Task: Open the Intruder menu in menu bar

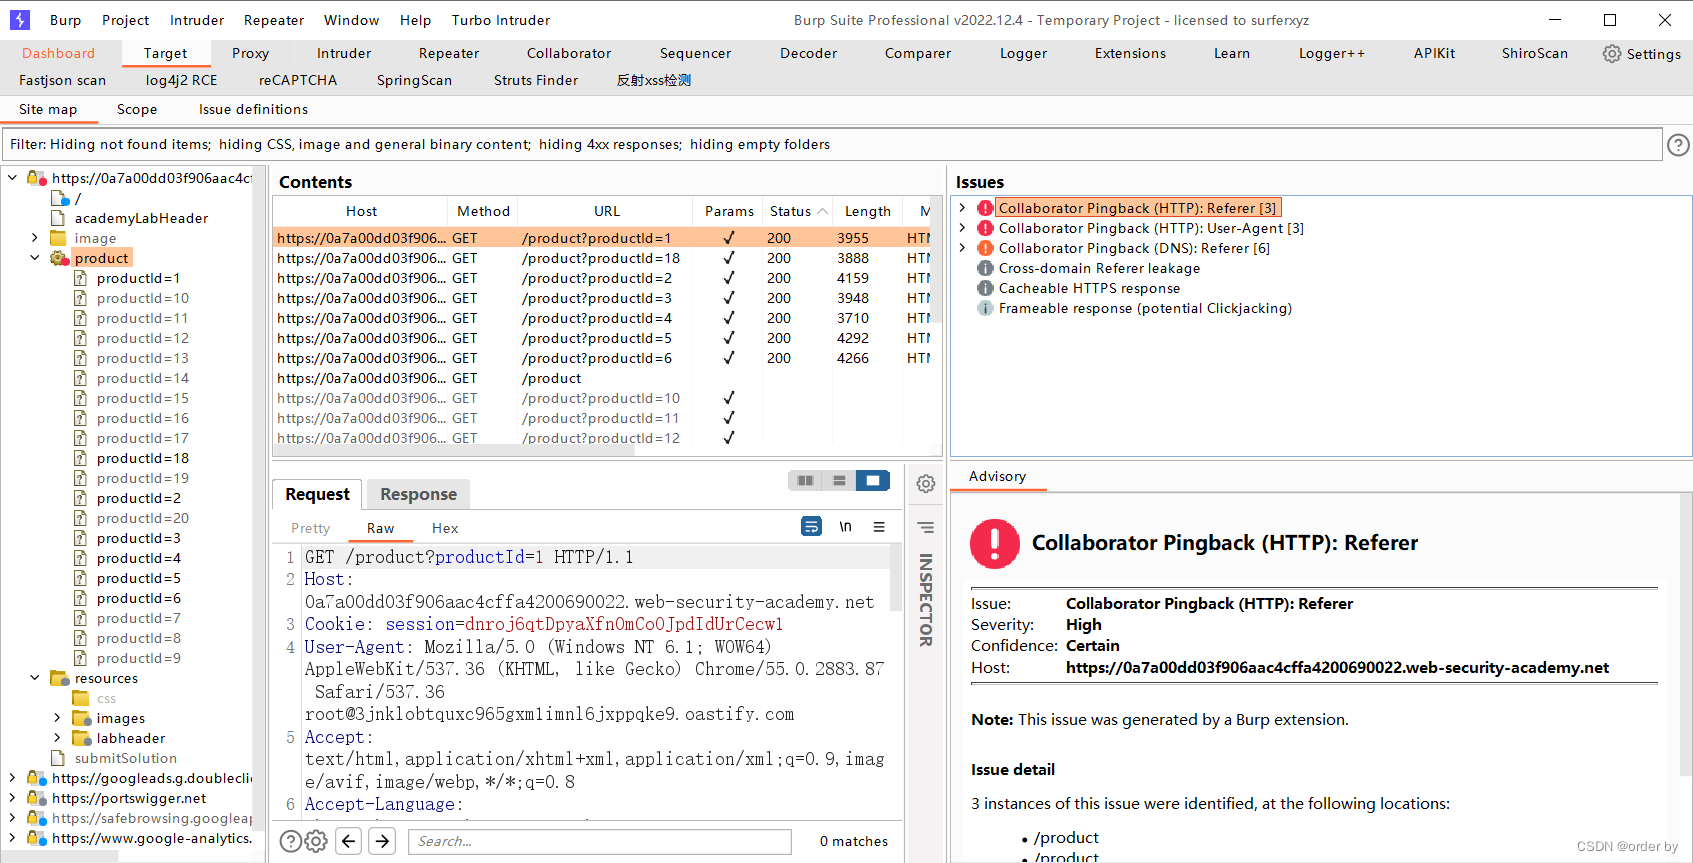Action: pyautogui.click(x=197, y=20)
